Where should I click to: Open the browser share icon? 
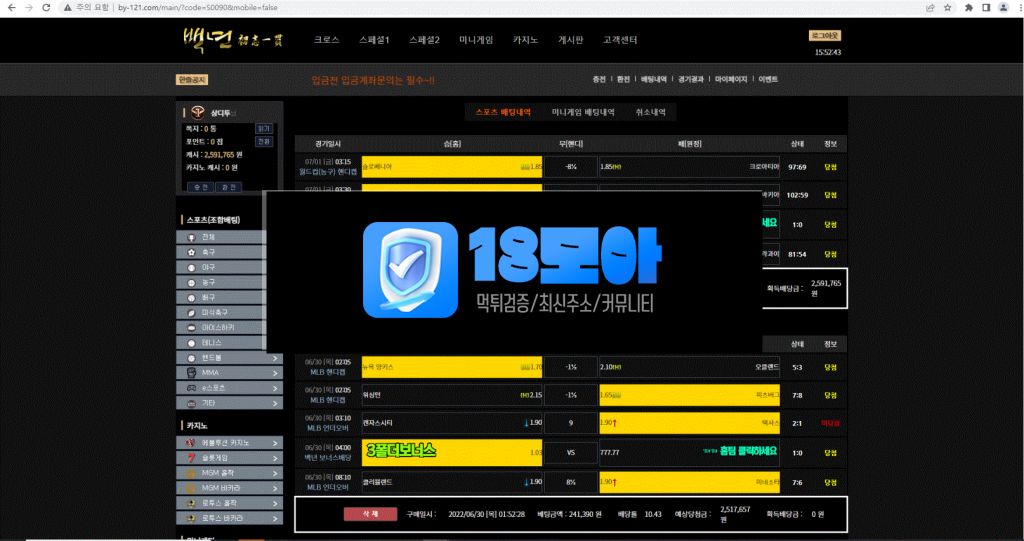(x=930, y=8)
